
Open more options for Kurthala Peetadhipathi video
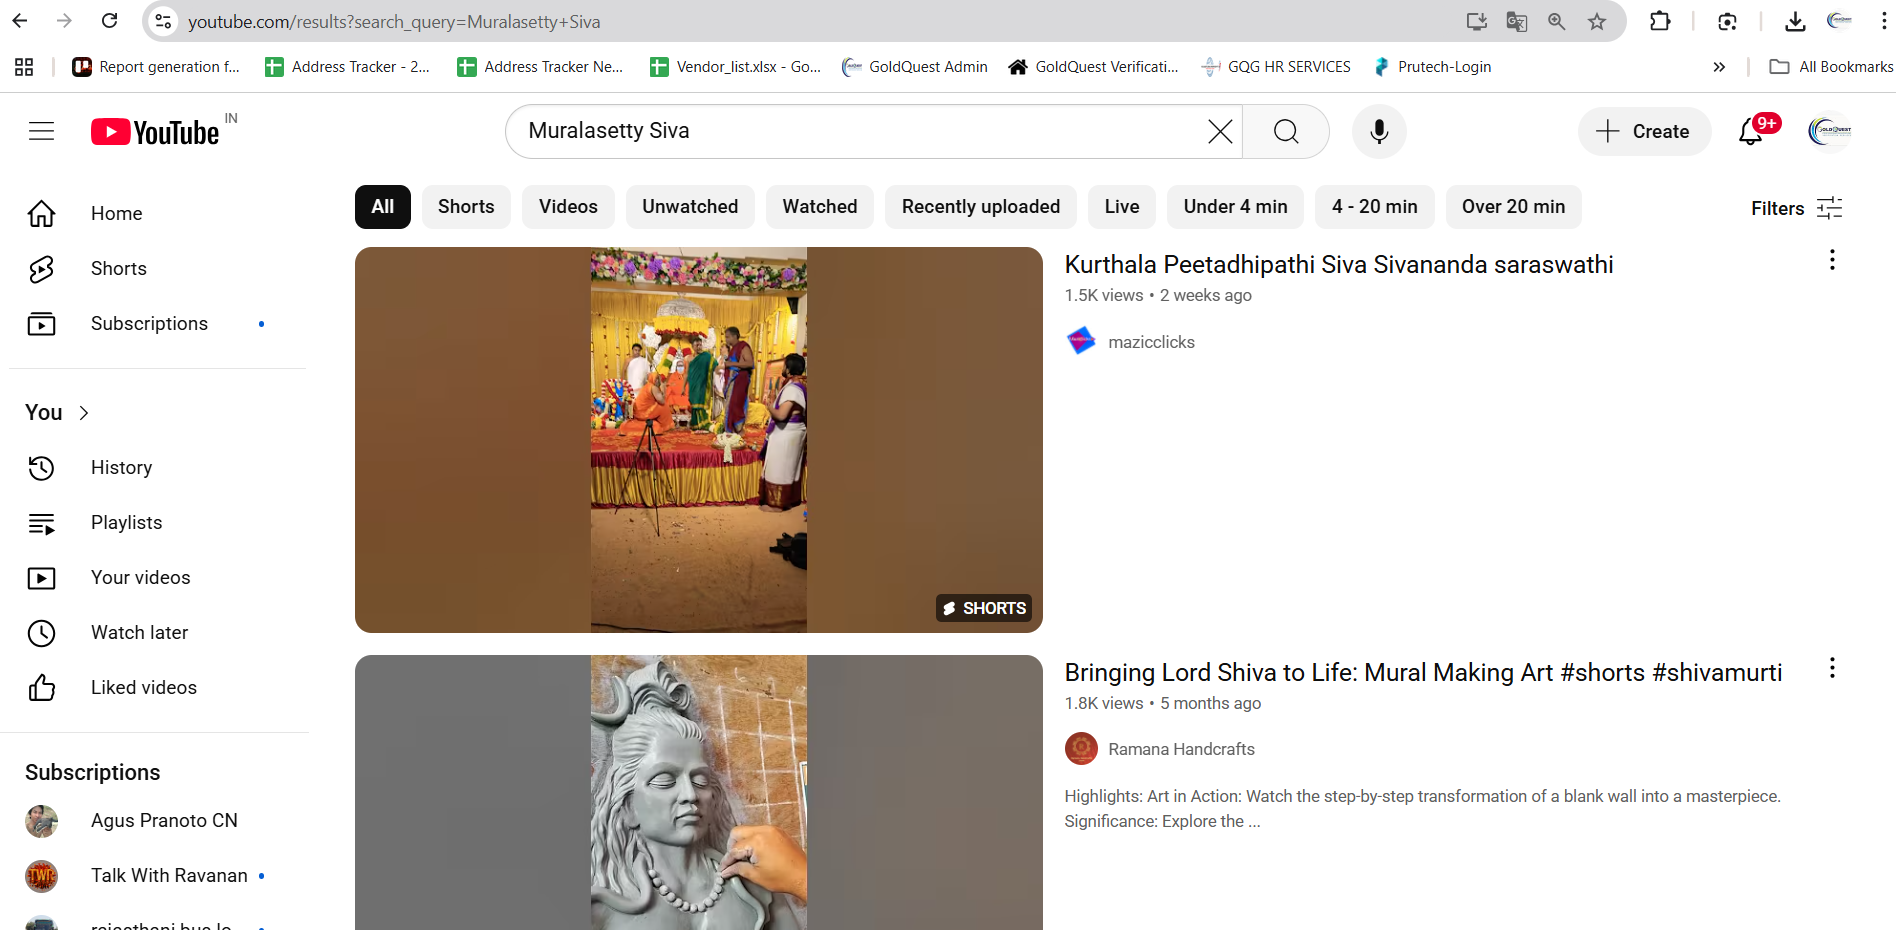[1832, 260]
